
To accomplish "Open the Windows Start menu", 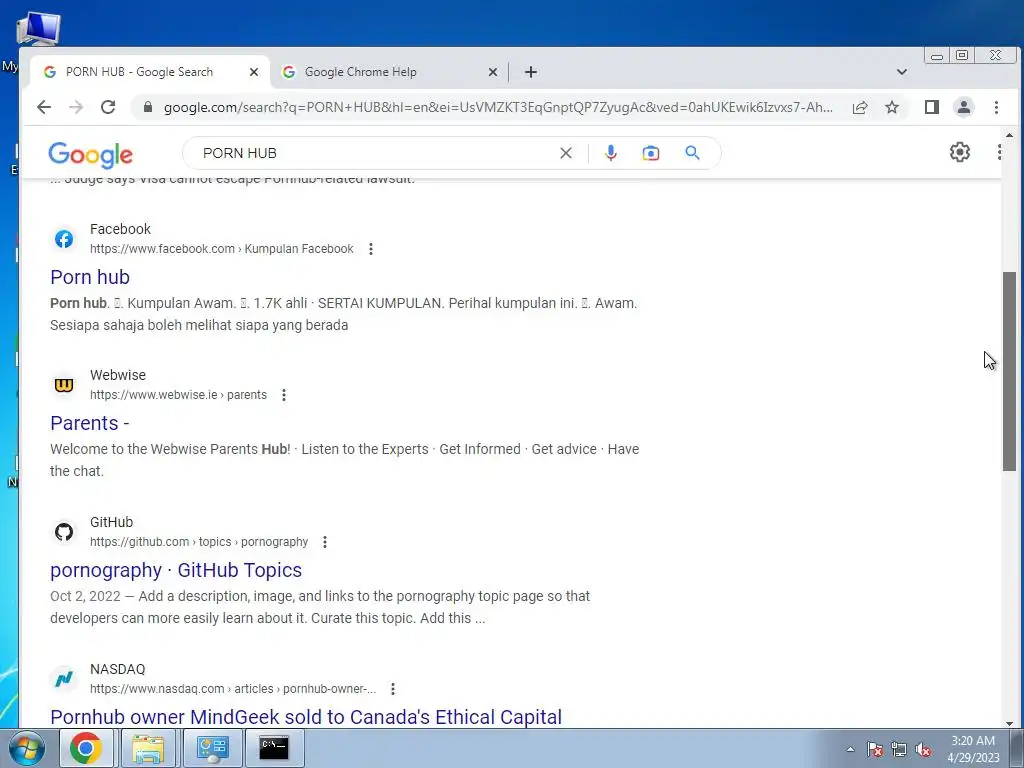I will point(25,748).
